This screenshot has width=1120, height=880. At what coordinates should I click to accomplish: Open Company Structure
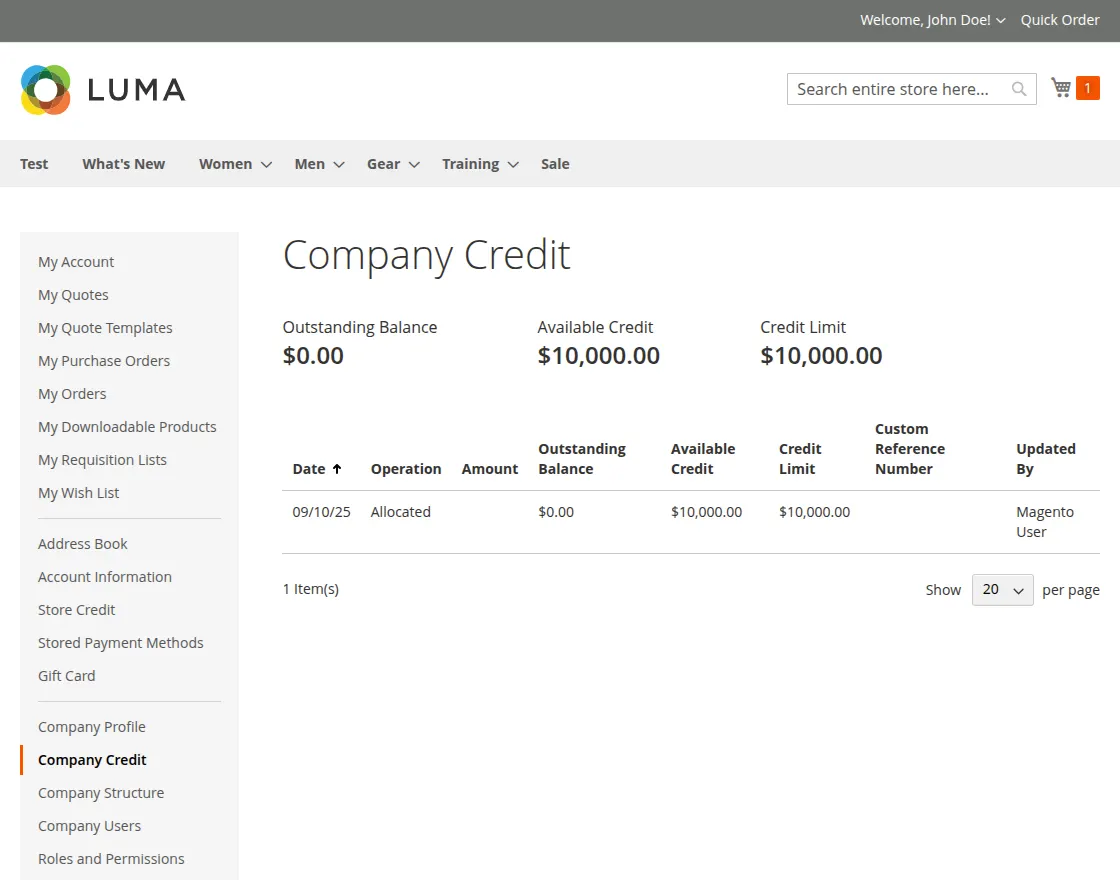point(101,793)
